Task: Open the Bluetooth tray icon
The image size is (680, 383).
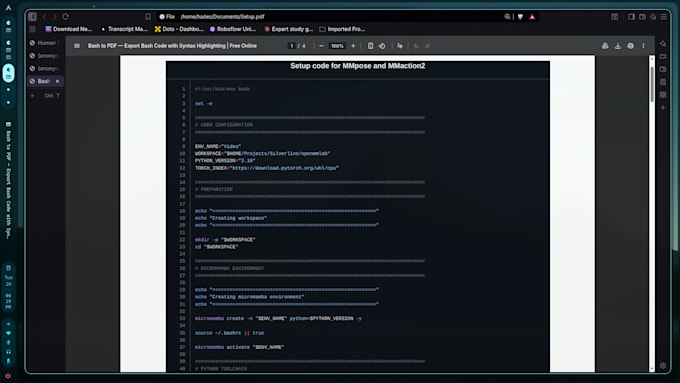Action: [8, 343]
